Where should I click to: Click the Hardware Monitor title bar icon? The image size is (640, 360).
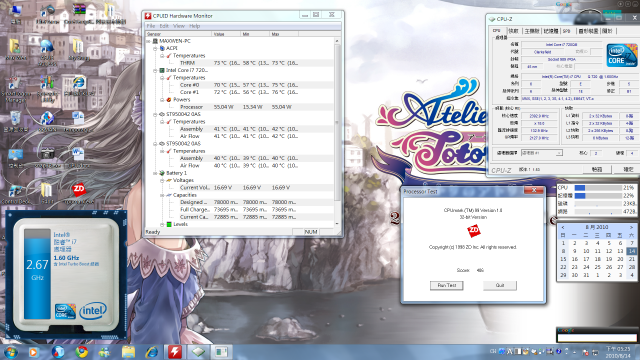point(148,16)
